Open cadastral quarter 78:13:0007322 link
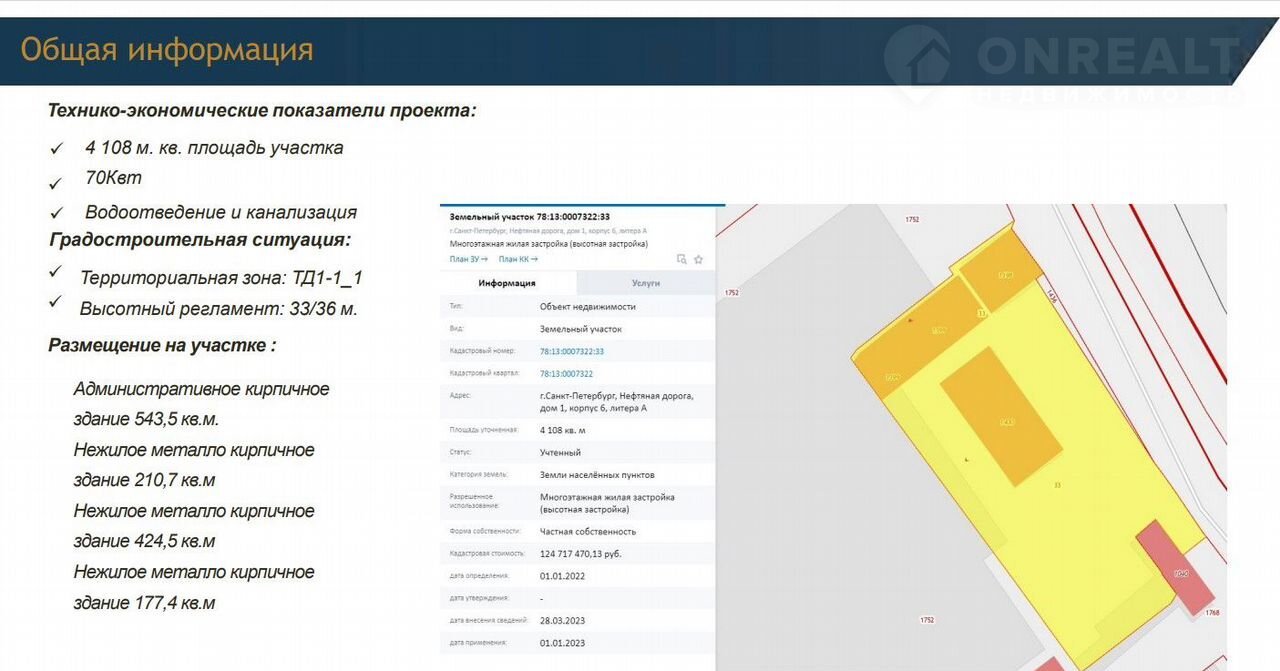This screenshot has width=1280, height=671. 566,373
